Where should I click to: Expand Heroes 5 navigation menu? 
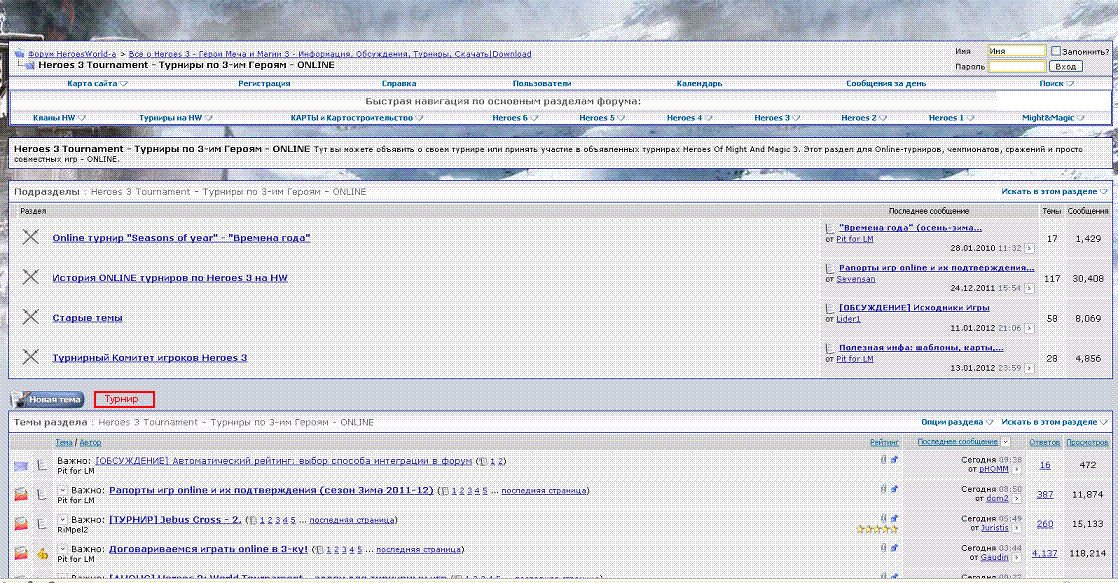click(602, 118)
